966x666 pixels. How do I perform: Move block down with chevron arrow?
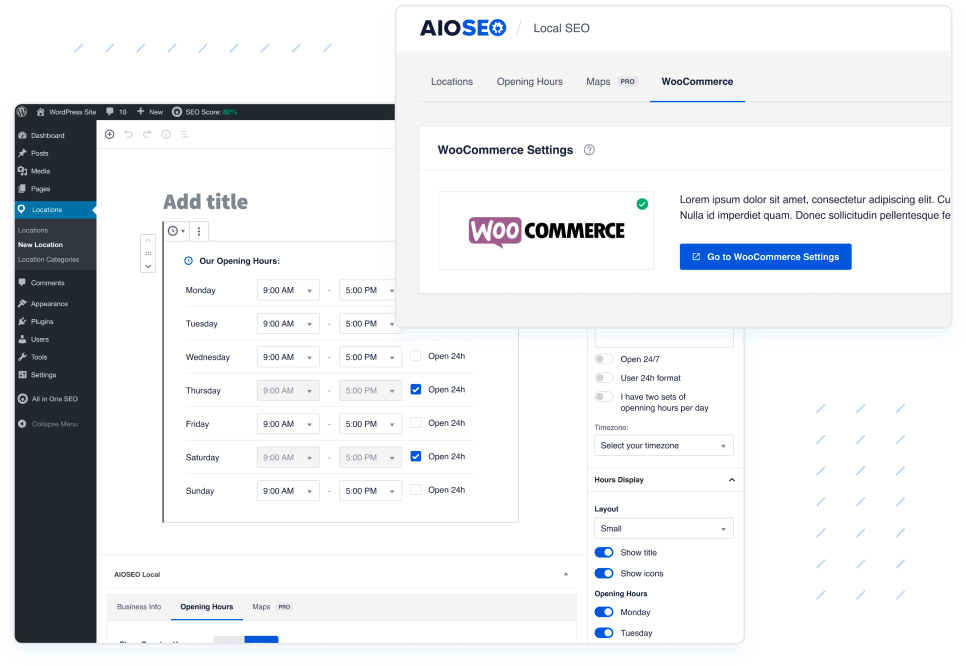pyautogui.click(x=148, y=266)
